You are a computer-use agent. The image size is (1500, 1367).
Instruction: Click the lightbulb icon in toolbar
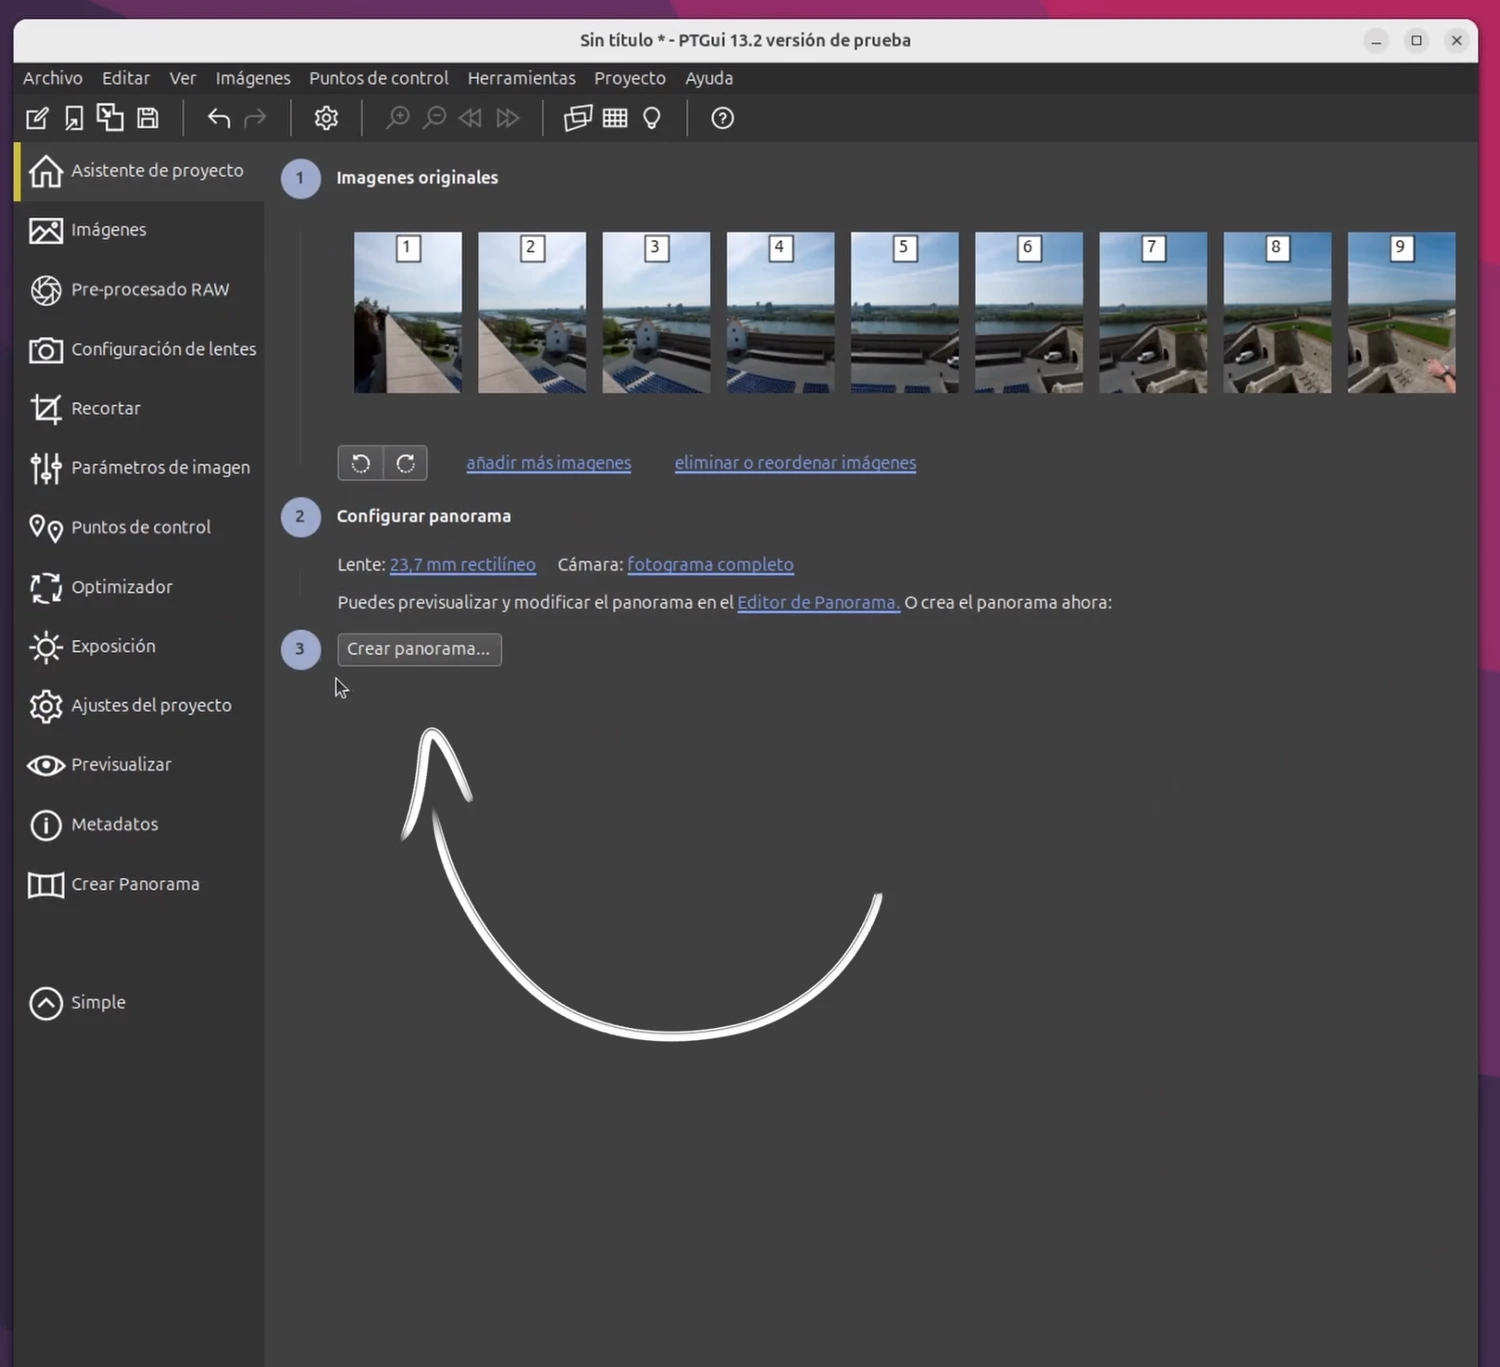click(652, 118)
